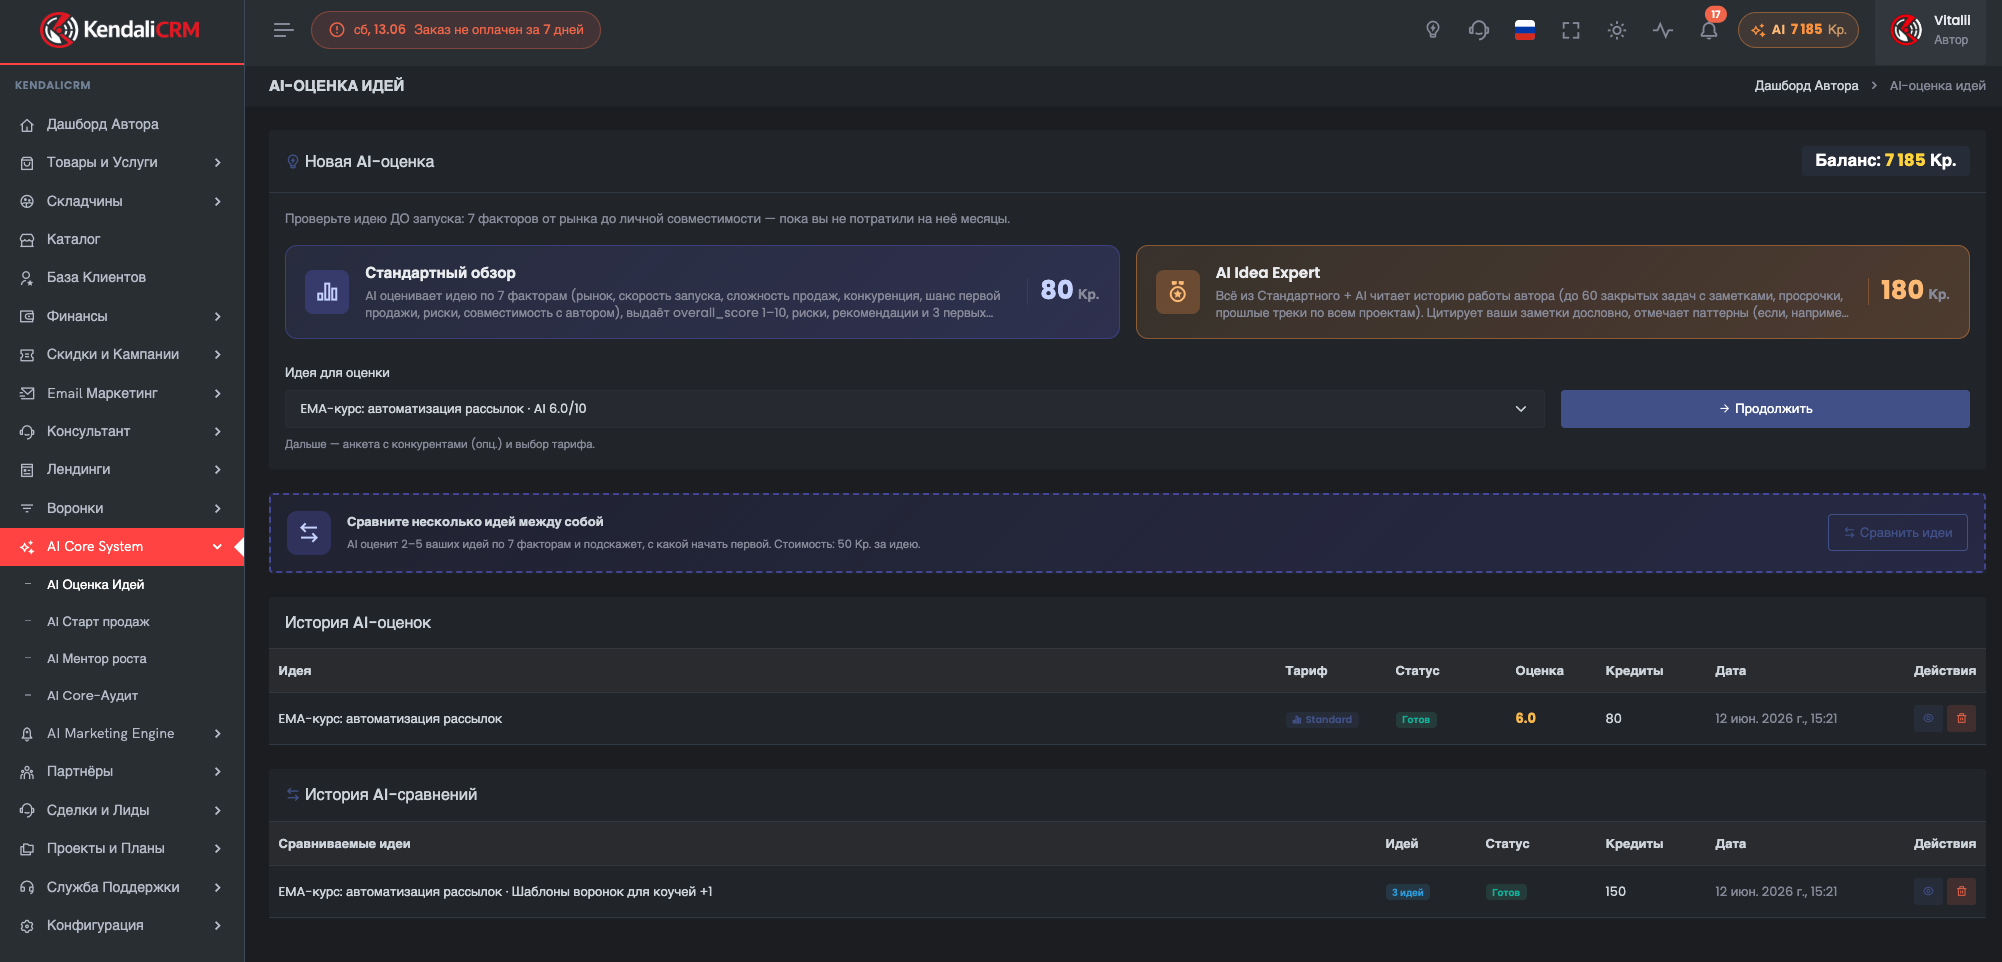
Task: Click the Складчины sidebar icon
Action: coord(27,202)
